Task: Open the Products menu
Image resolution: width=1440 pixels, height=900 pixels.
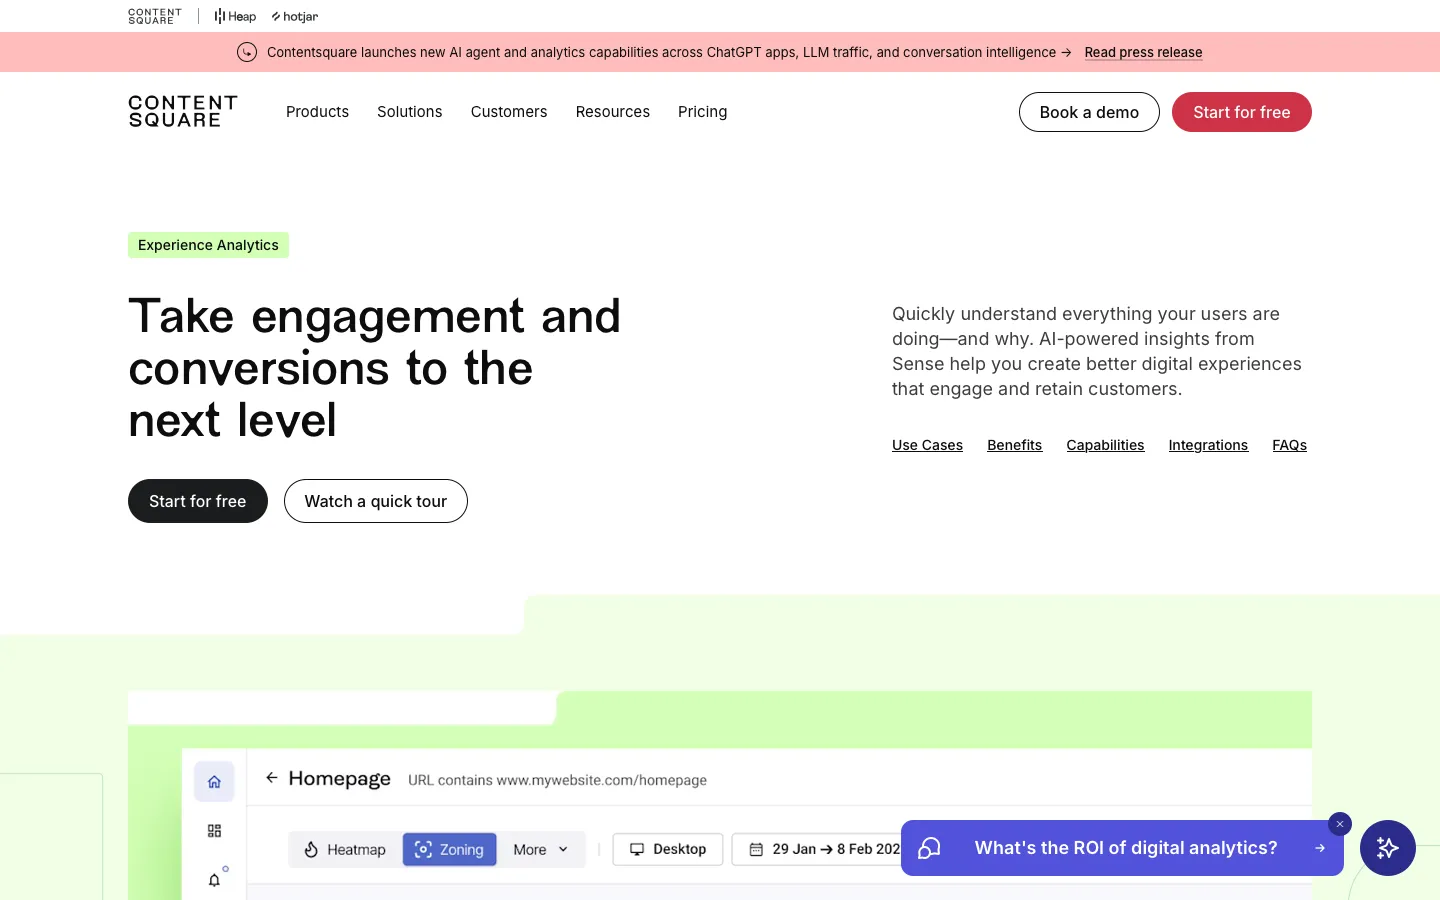Action: pyautogui.click(x=318, y=112)
